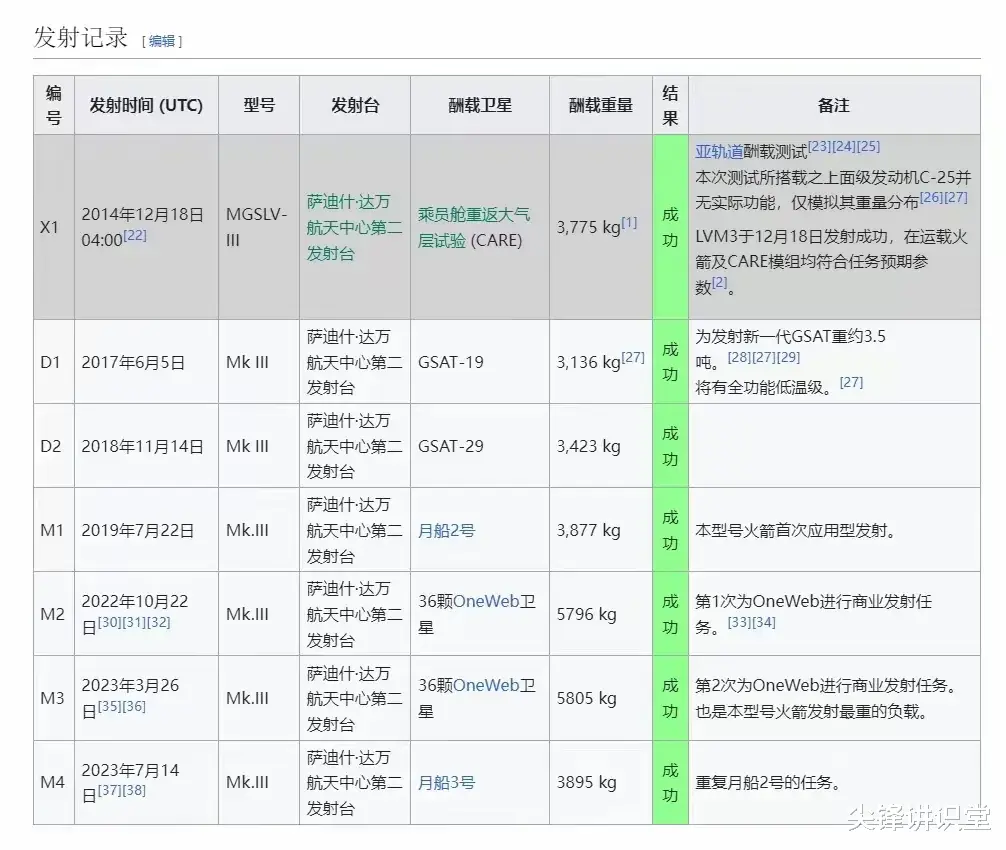Open citation [32] in M2 date cell
The height and width of the screenshot is (850, 1006).
(158, 622)
